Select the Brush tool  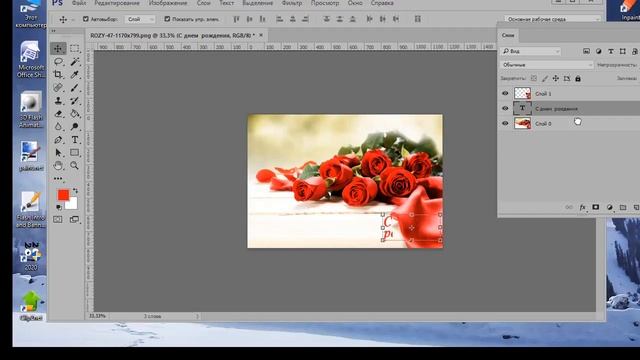(74, 87)
